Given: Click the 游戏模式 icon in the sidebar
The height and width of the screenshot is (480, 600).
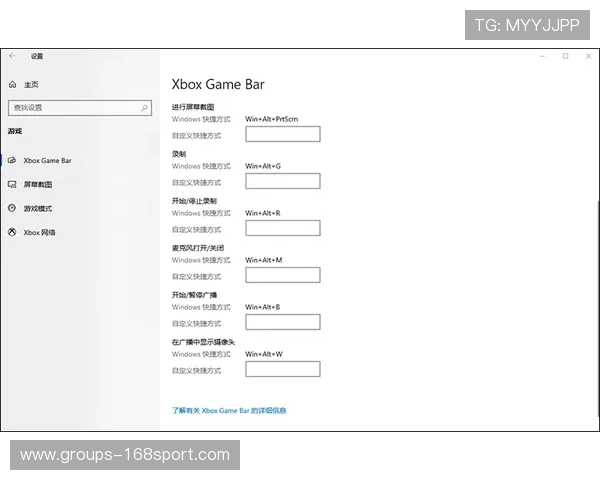Looking at the screenshot, I should coord(13,208).
